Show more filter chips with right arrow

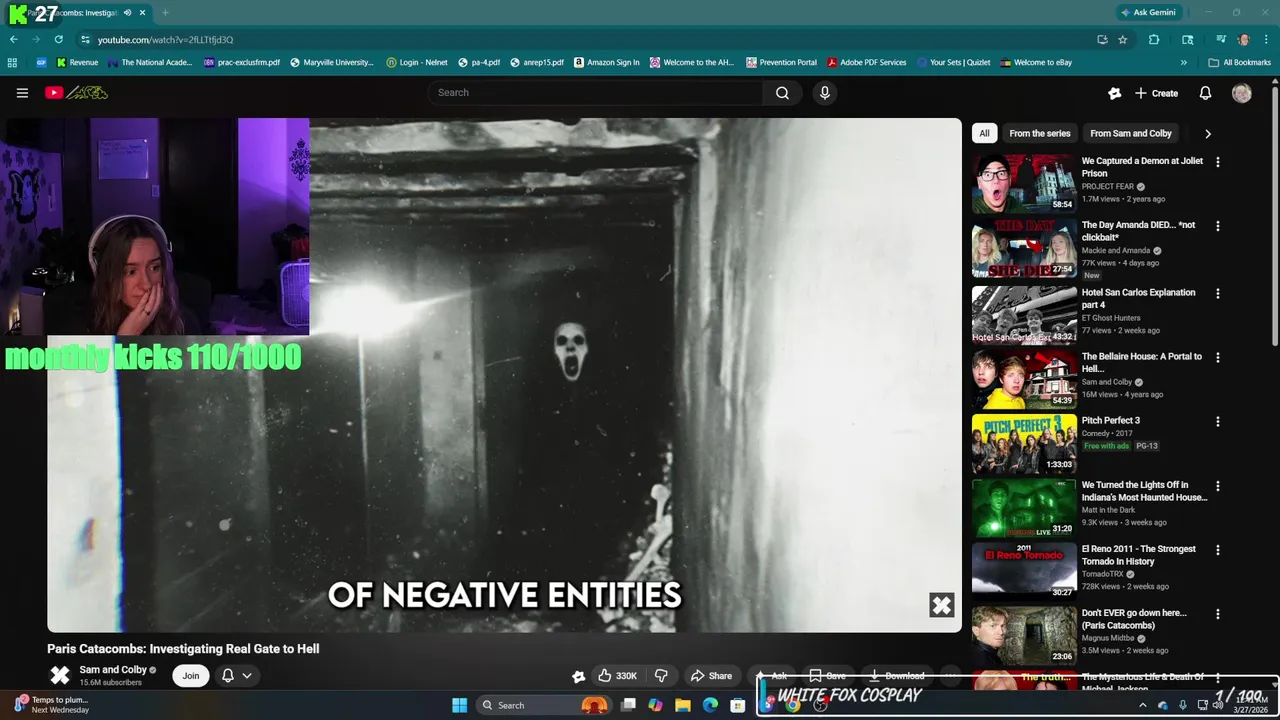pos(1208,133)
